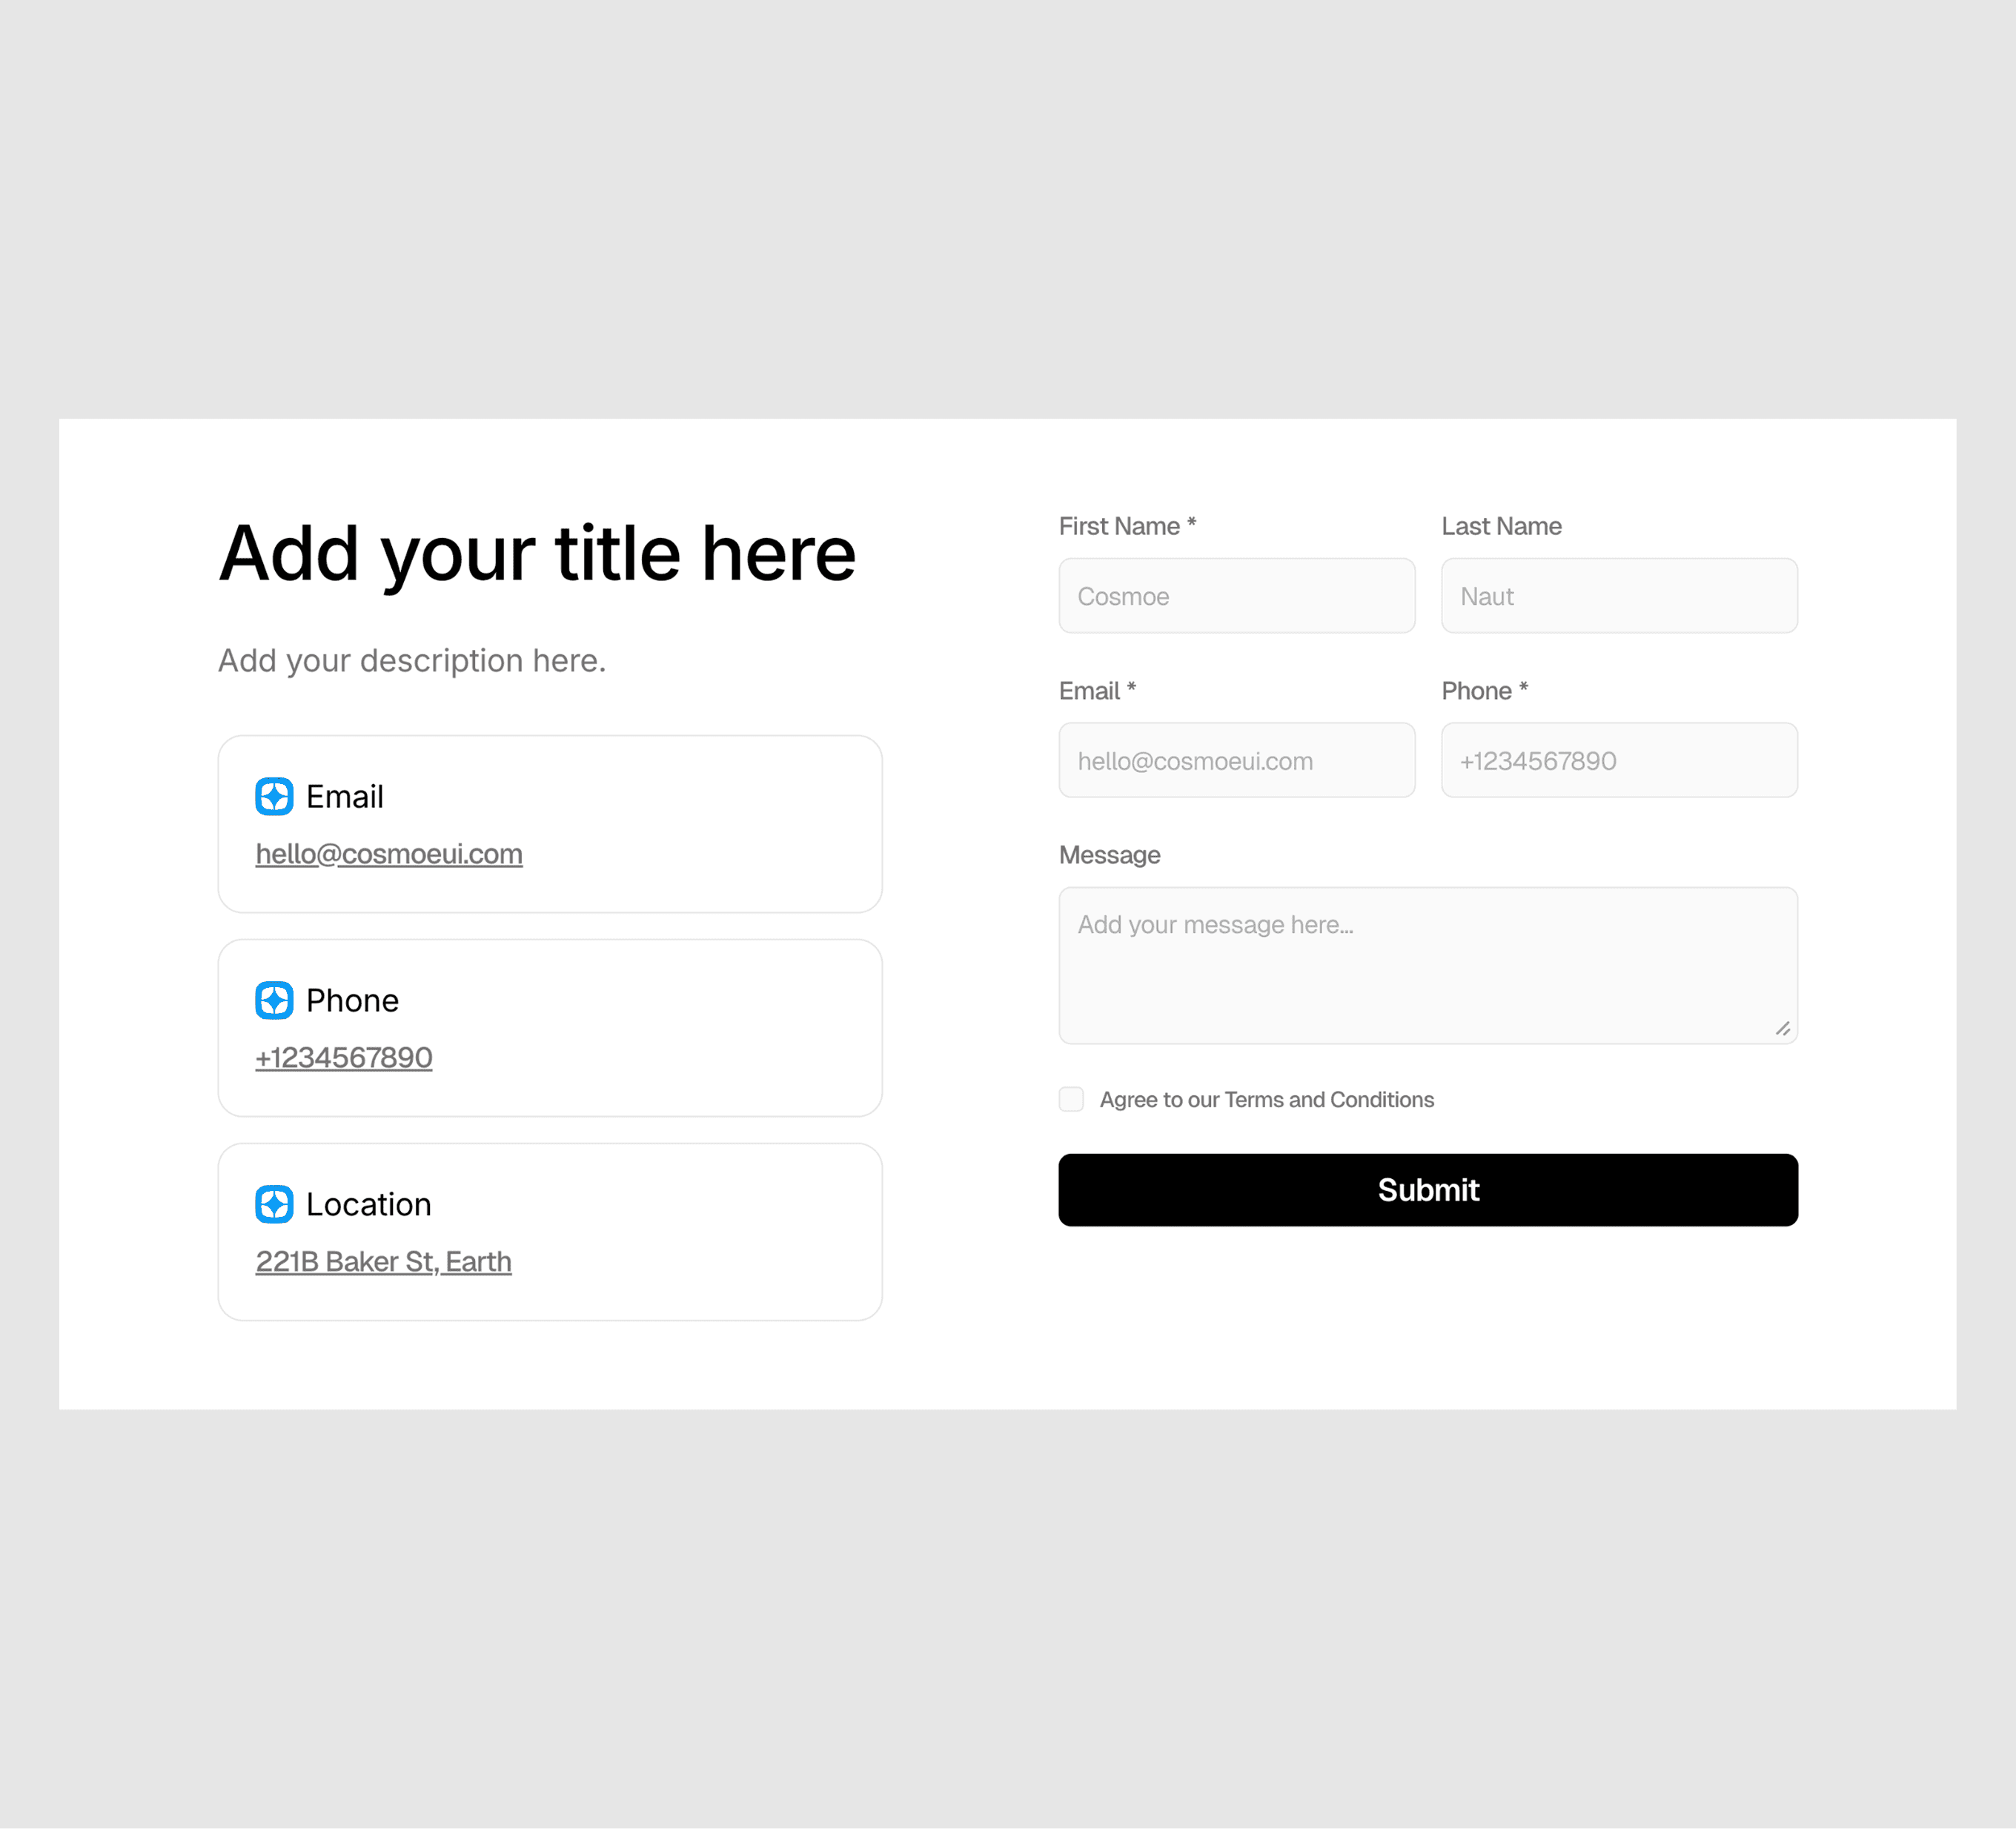Screen dimensions: 2016x1829
Task: Open the +1234567890 phone link
Action: coord(344,1057)
